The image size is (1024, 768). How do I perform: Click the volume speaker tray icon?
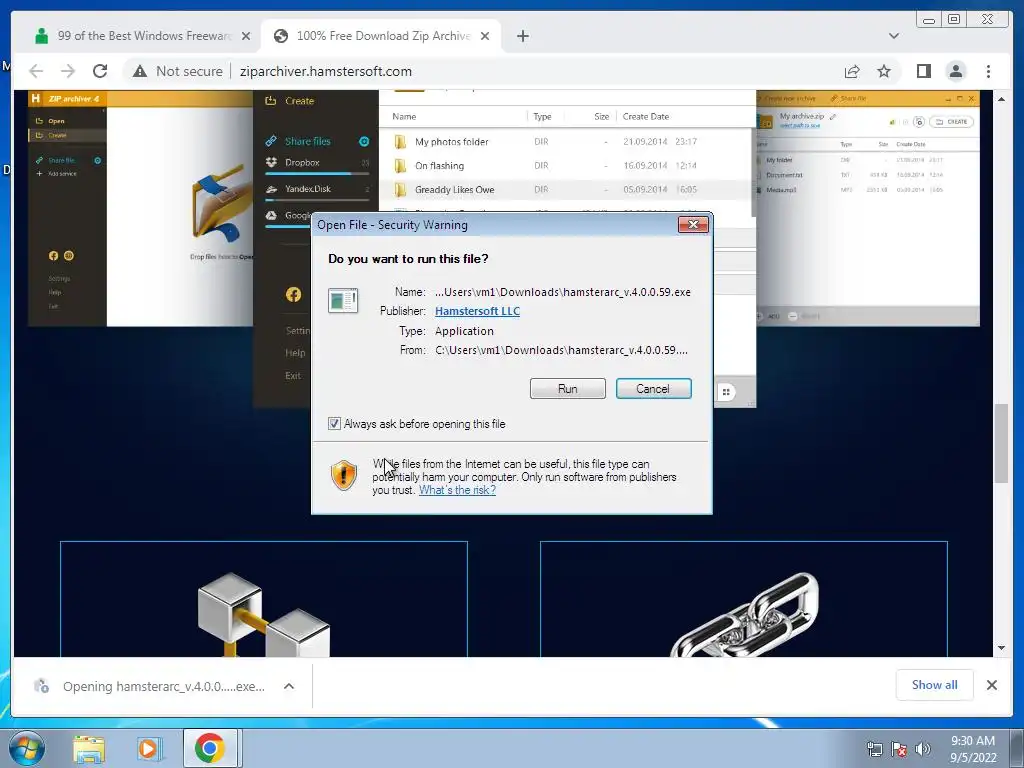[922, 749]
